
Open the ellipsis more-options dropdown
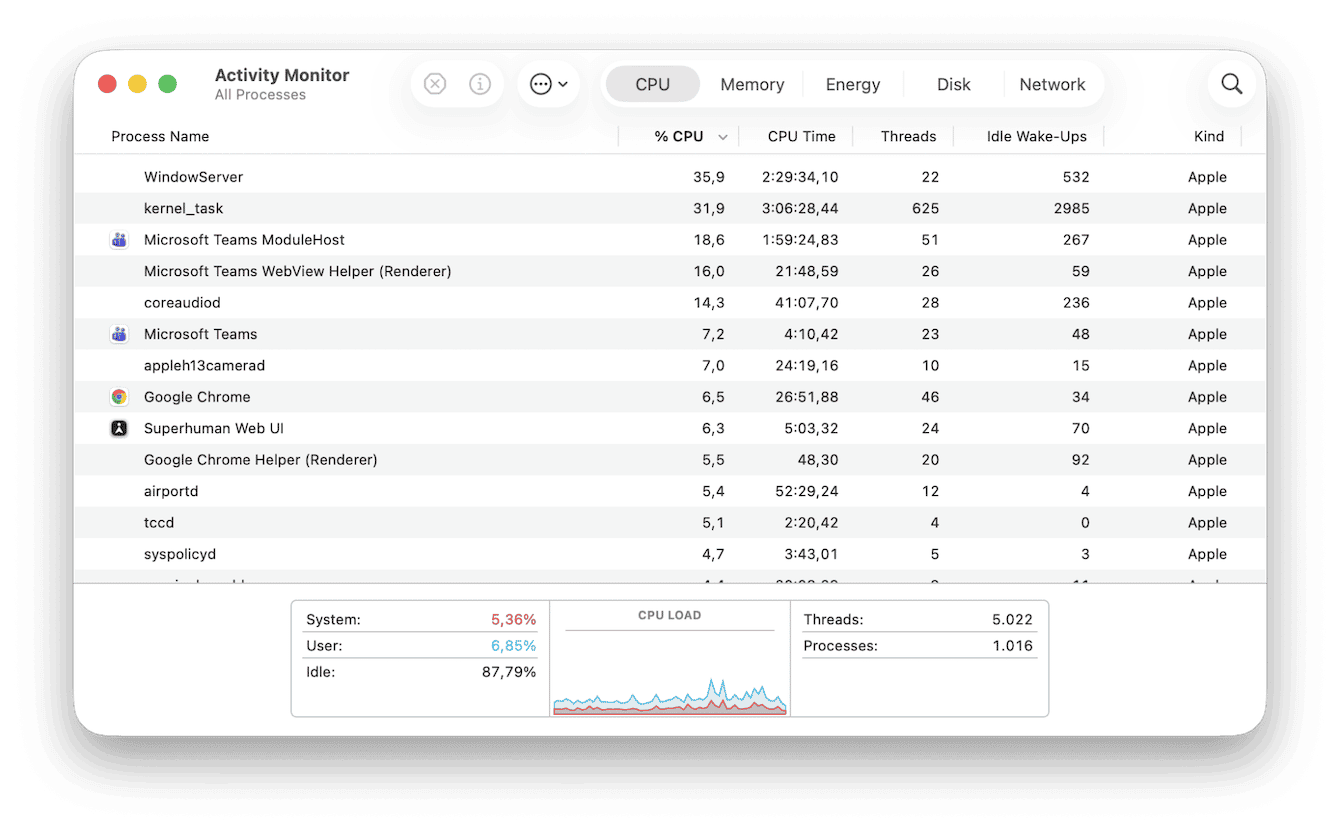[549, 84]
